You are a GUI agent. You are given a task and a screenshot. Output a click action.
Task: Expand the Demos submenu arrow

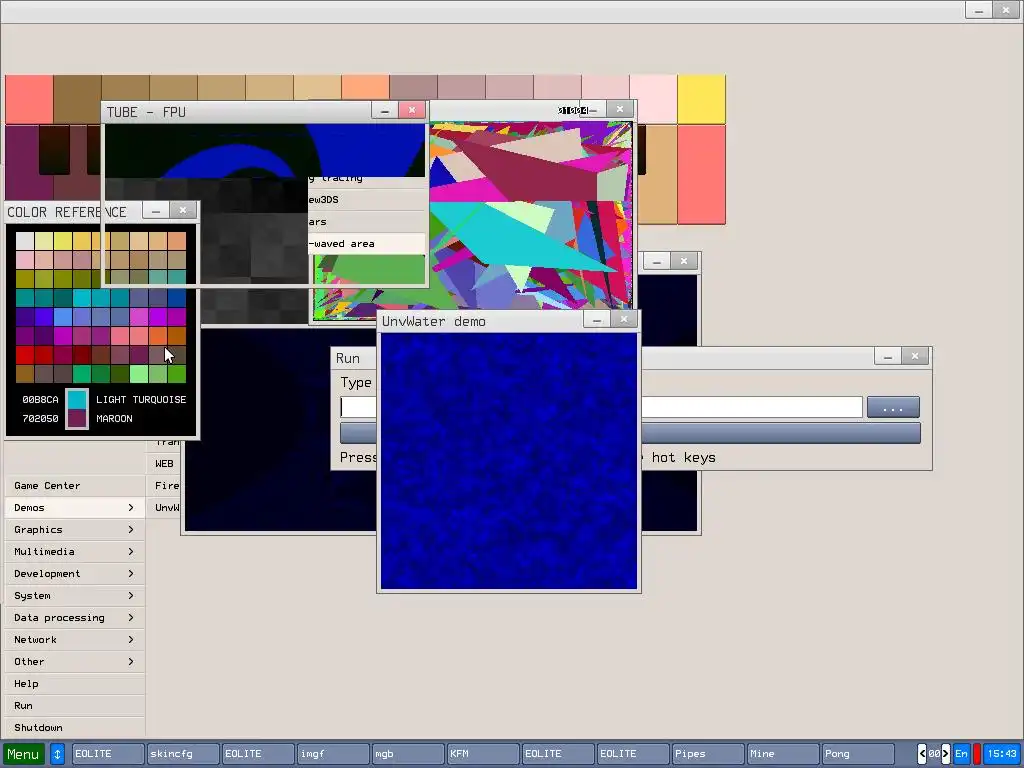(131, 507)
